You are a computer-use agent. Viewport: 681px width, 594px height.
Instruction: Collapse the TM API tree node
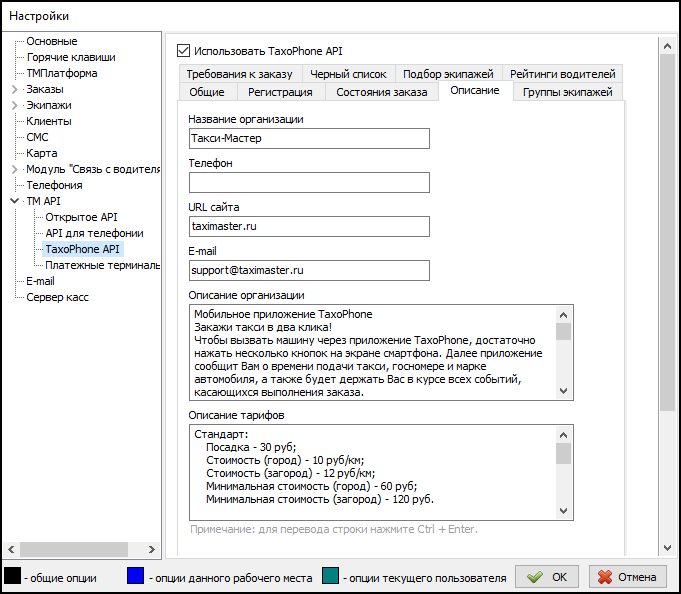pos(14,202)
